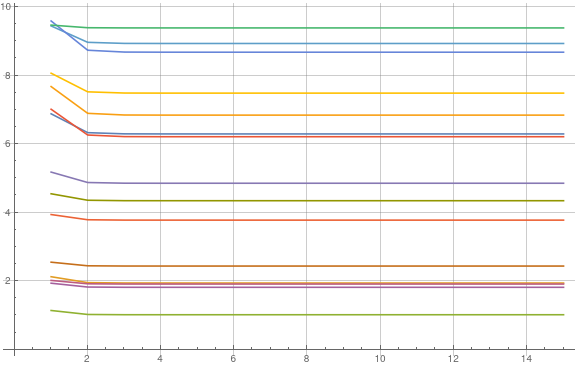Click the x-axis label 2
This screenshot has height=366, width=576.
(x=87, y=359)
